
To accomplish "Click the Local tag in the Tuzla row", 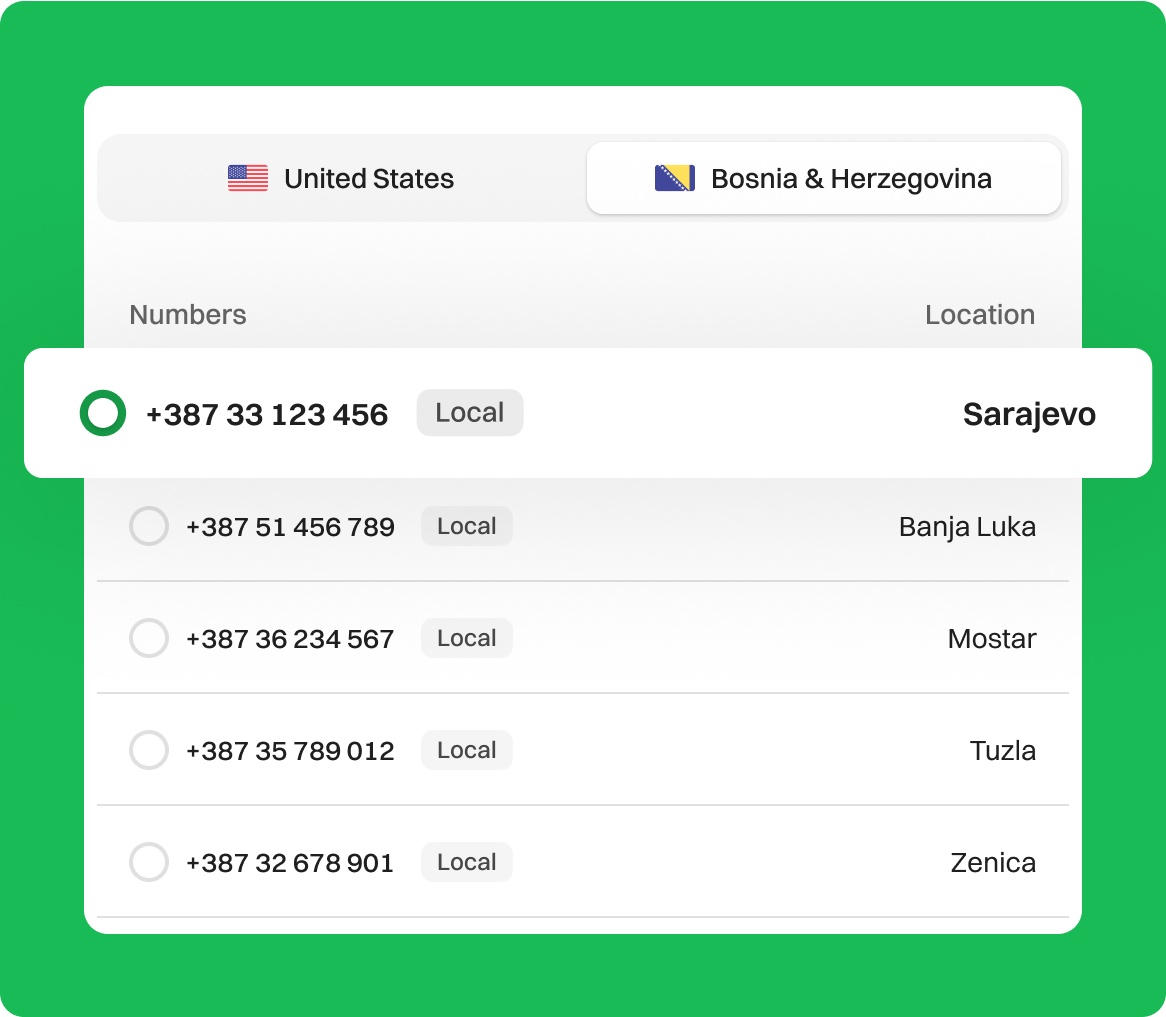I will tap(466, 750).
